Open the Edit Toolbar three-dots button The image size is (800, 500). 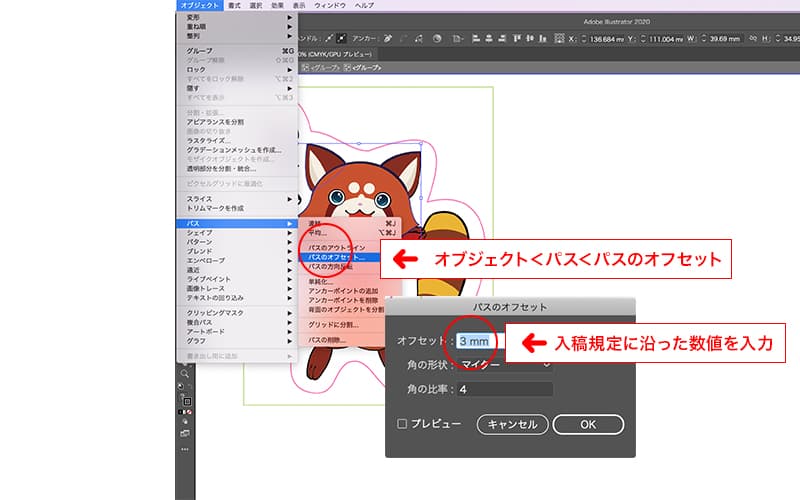(x=185, y=449)
